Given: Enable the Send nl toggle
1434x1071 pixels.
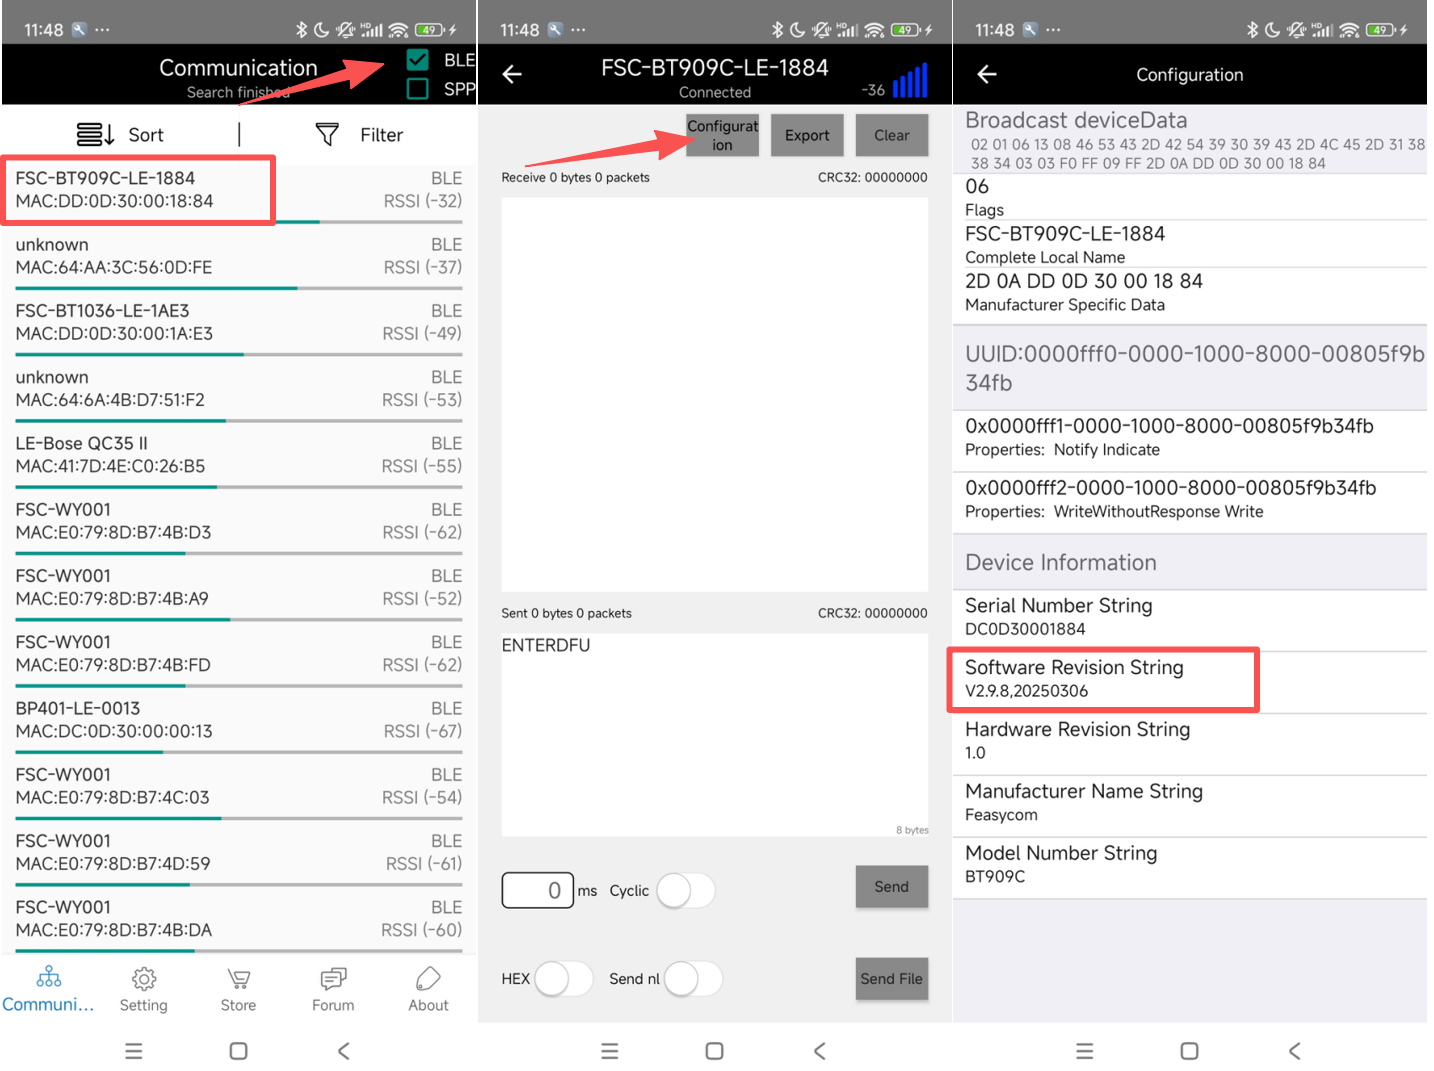Looking at the screenshot, I should coord(693,978).
